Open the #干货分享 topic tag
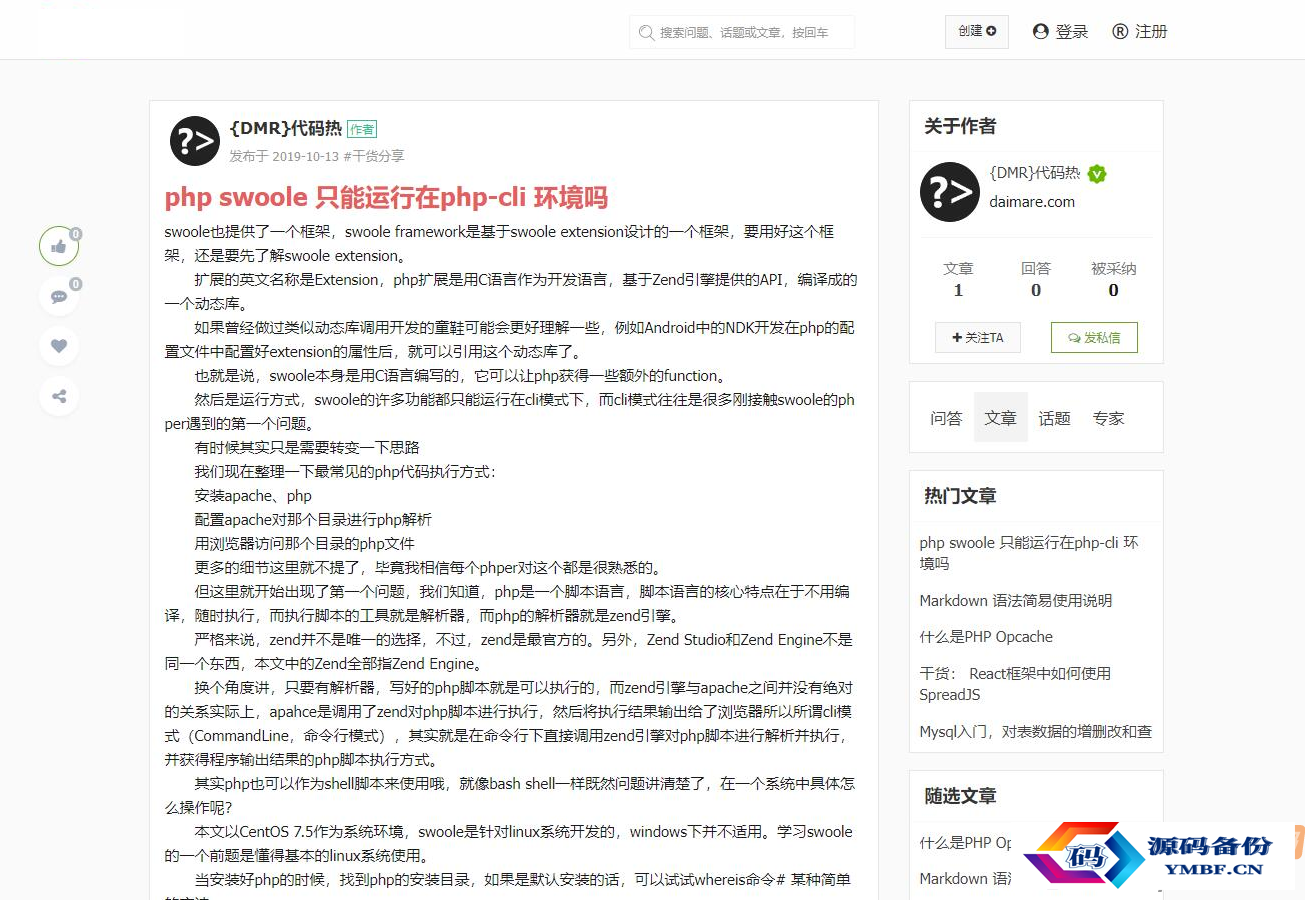This screenshot has width=1305, height=900. (374, 156)
